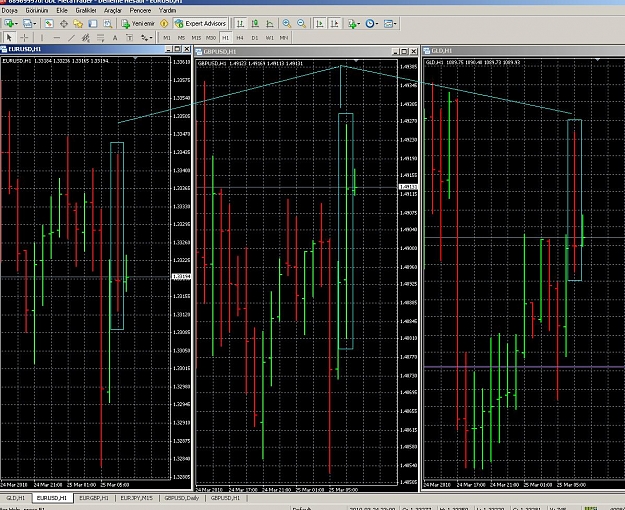The height and width of the screenshot is (510, 625).
Task: Select the Fibonacci Retracement tool
Action: click(100, 38)
